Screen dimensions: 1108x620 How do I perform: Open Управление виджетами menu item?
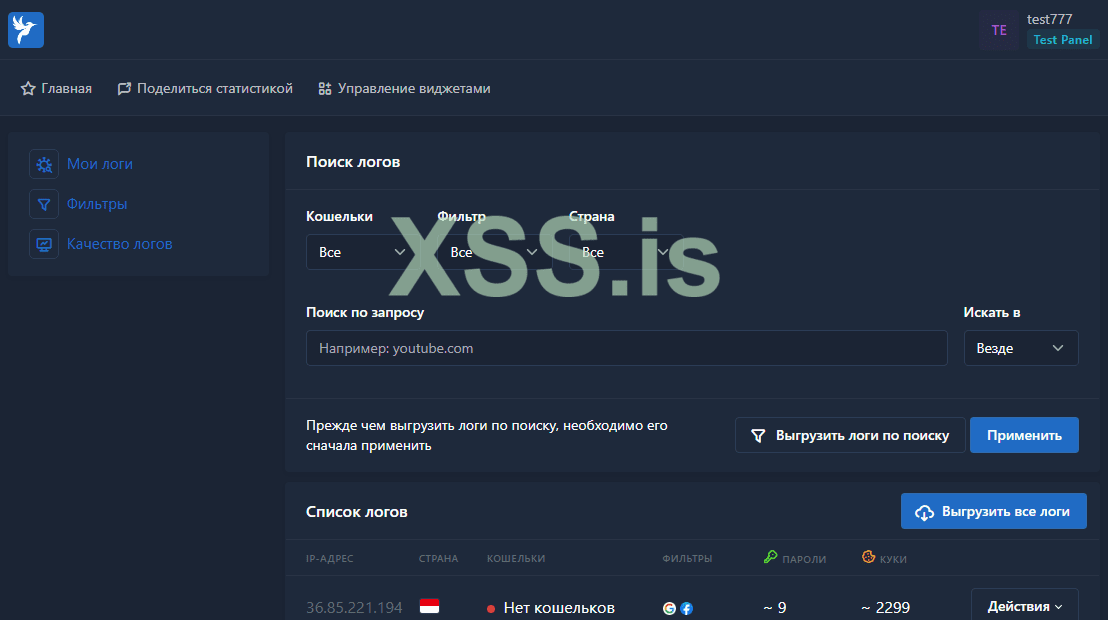pos(404,88)
